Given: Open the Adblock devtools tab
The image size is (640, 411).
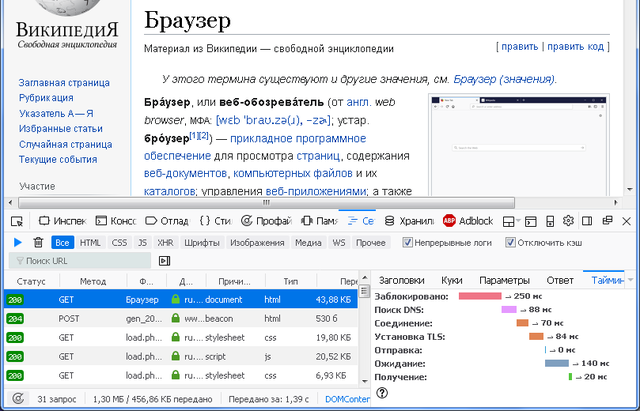Looking at the screenshot, I should click(x=468, y=221).
